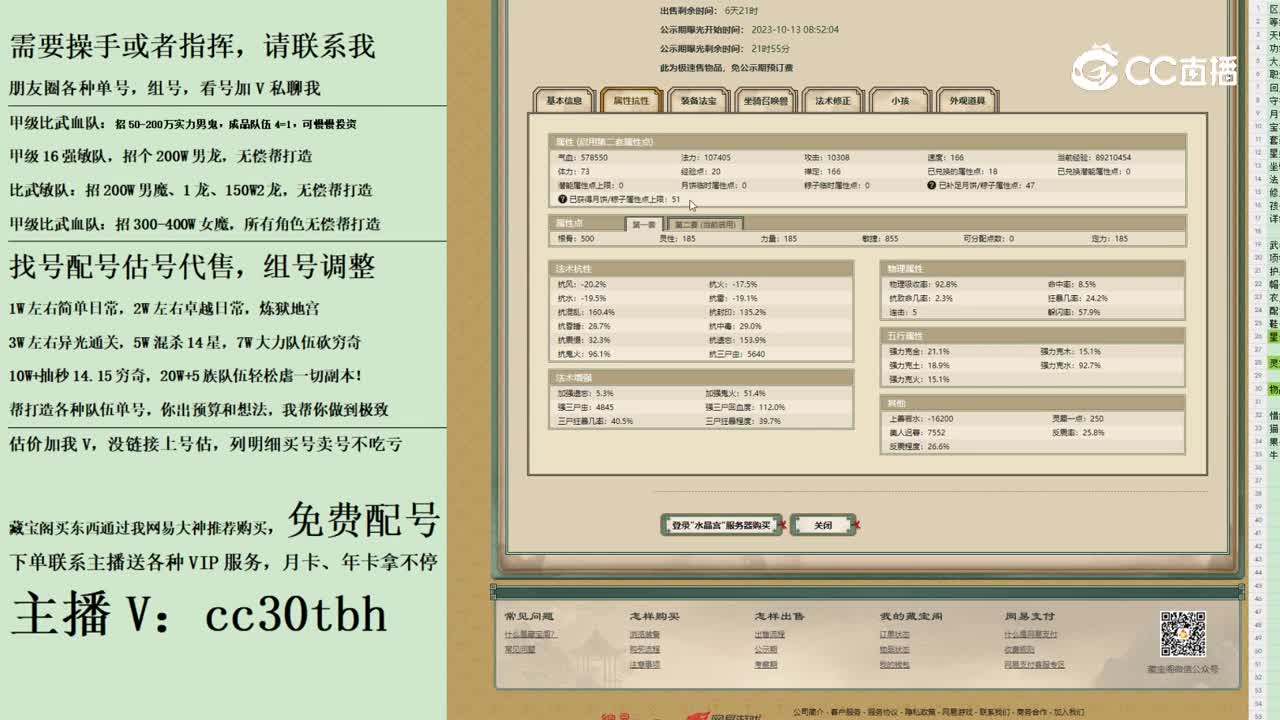The width and height of the screenshot is (1280, 720).
Task: Click the 抗三尸虫: 5640 entry
Action: [737, 354]
